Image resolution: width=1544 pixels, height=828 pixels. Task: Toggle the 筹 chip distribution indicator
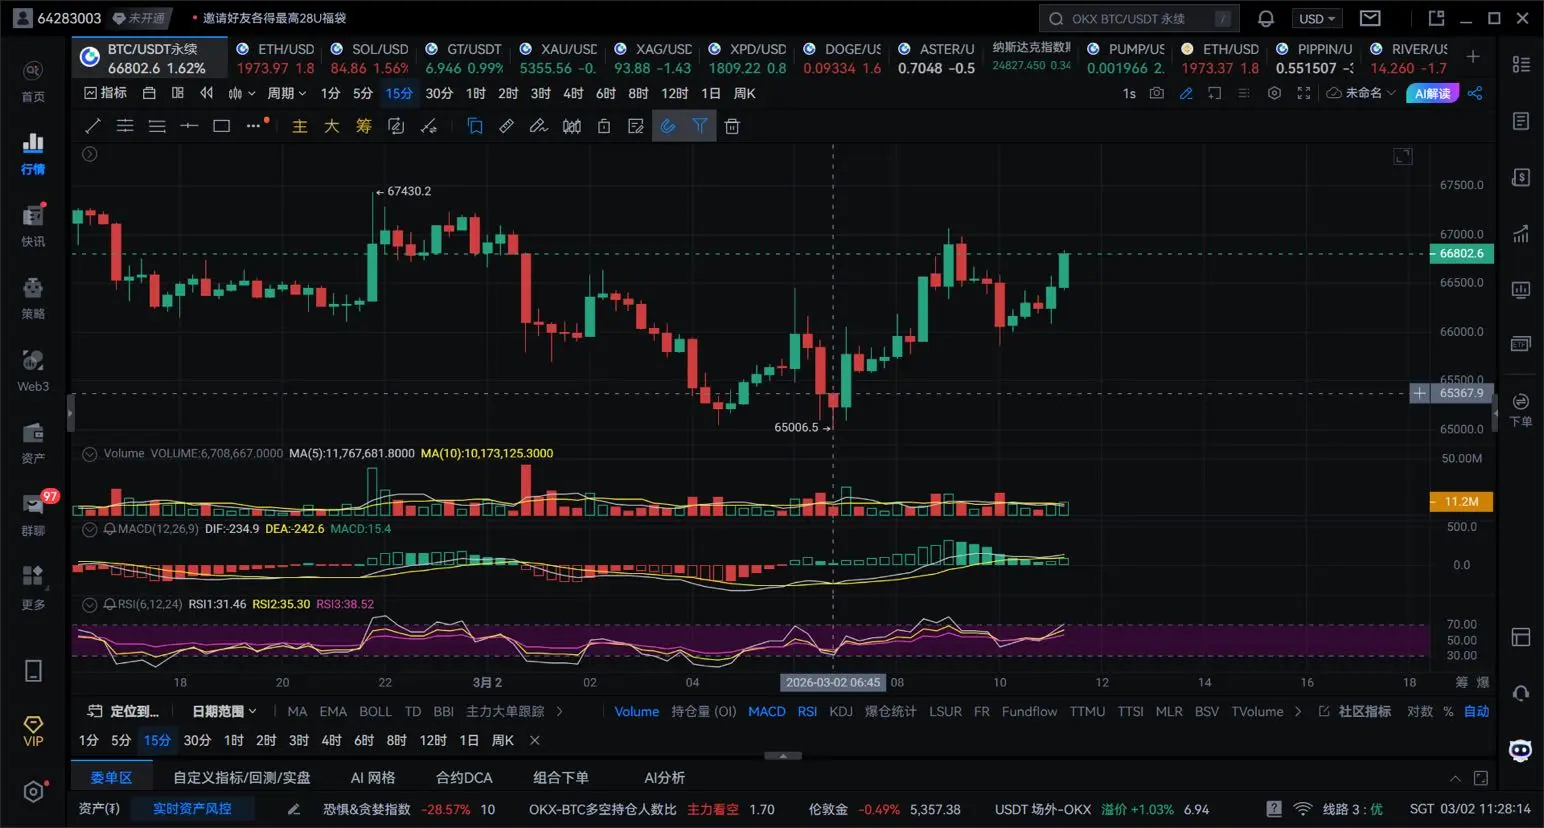coord(364,126)
